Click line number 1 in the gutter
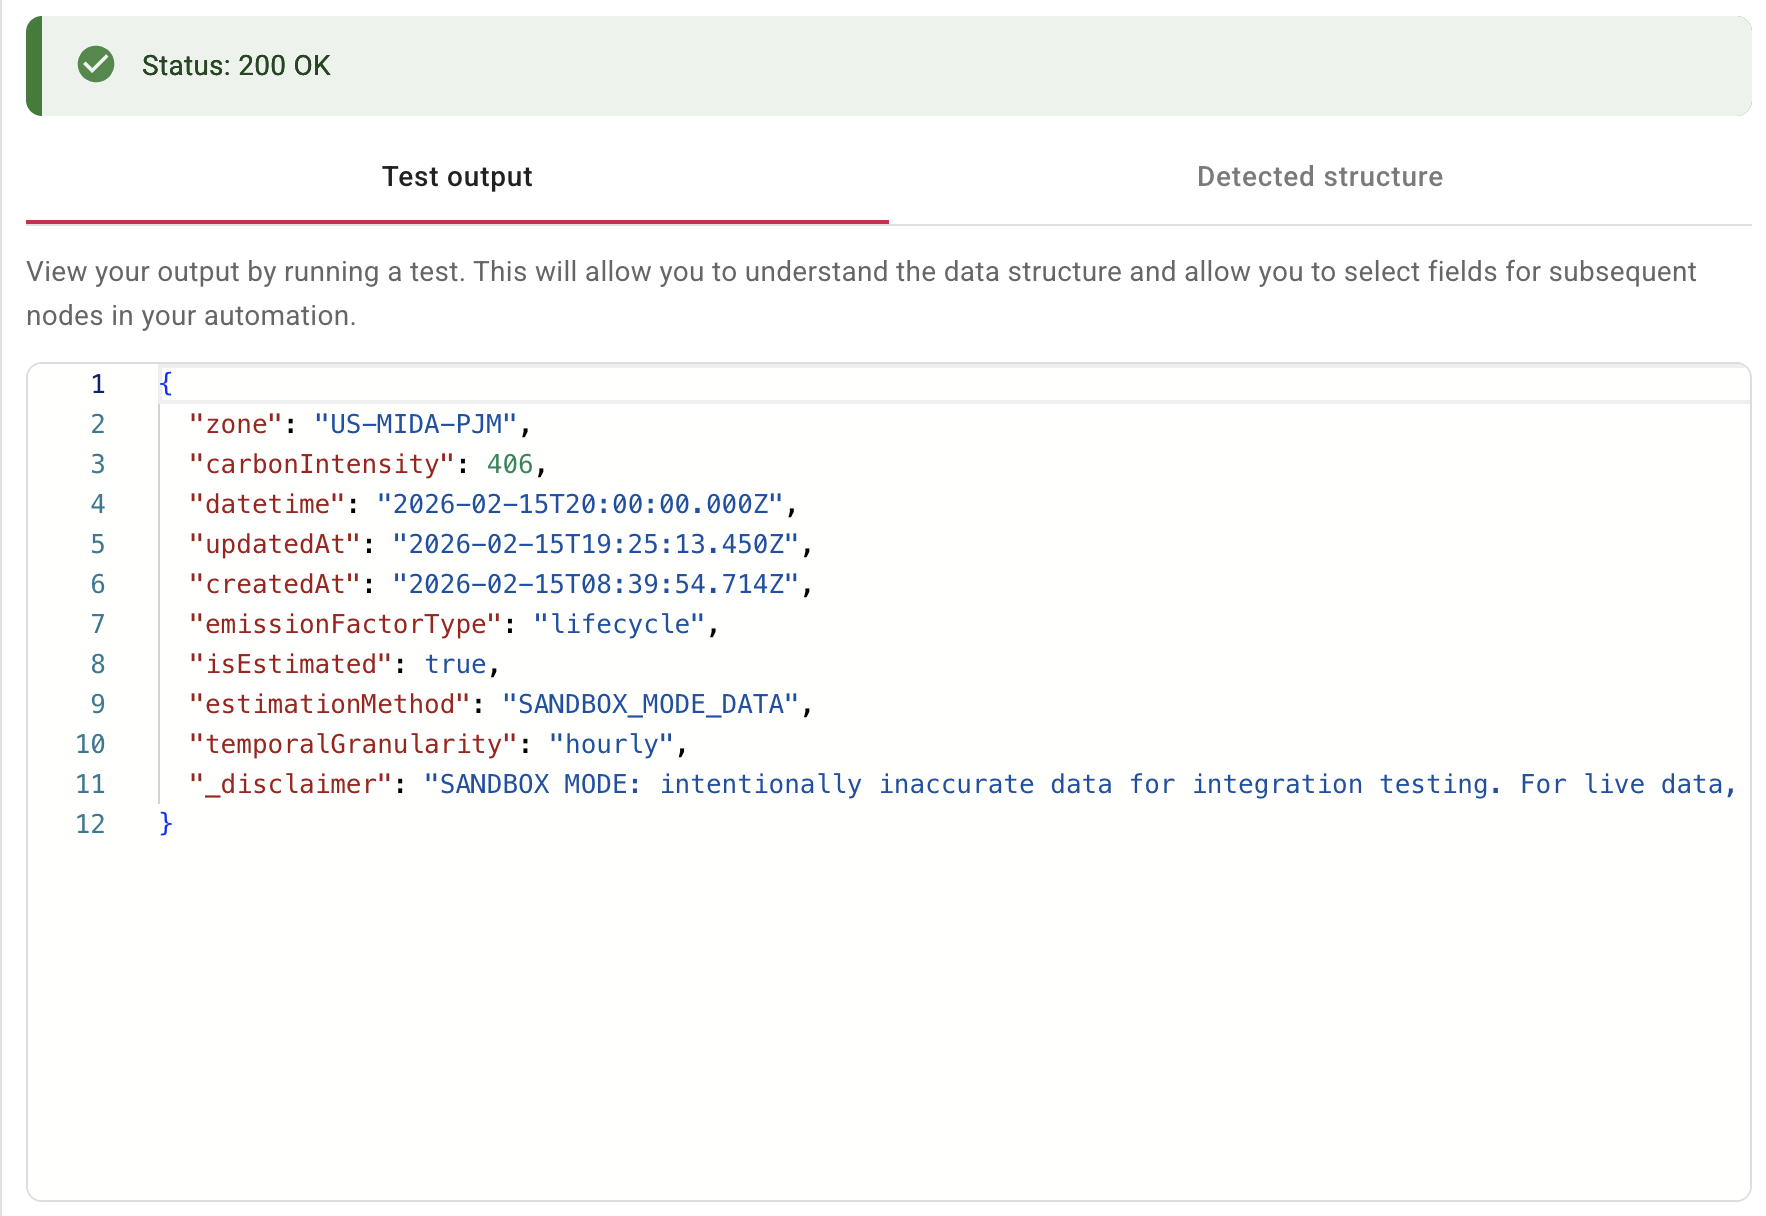The width and height of the screenshot is (1766, 1216). click(97, 383)
